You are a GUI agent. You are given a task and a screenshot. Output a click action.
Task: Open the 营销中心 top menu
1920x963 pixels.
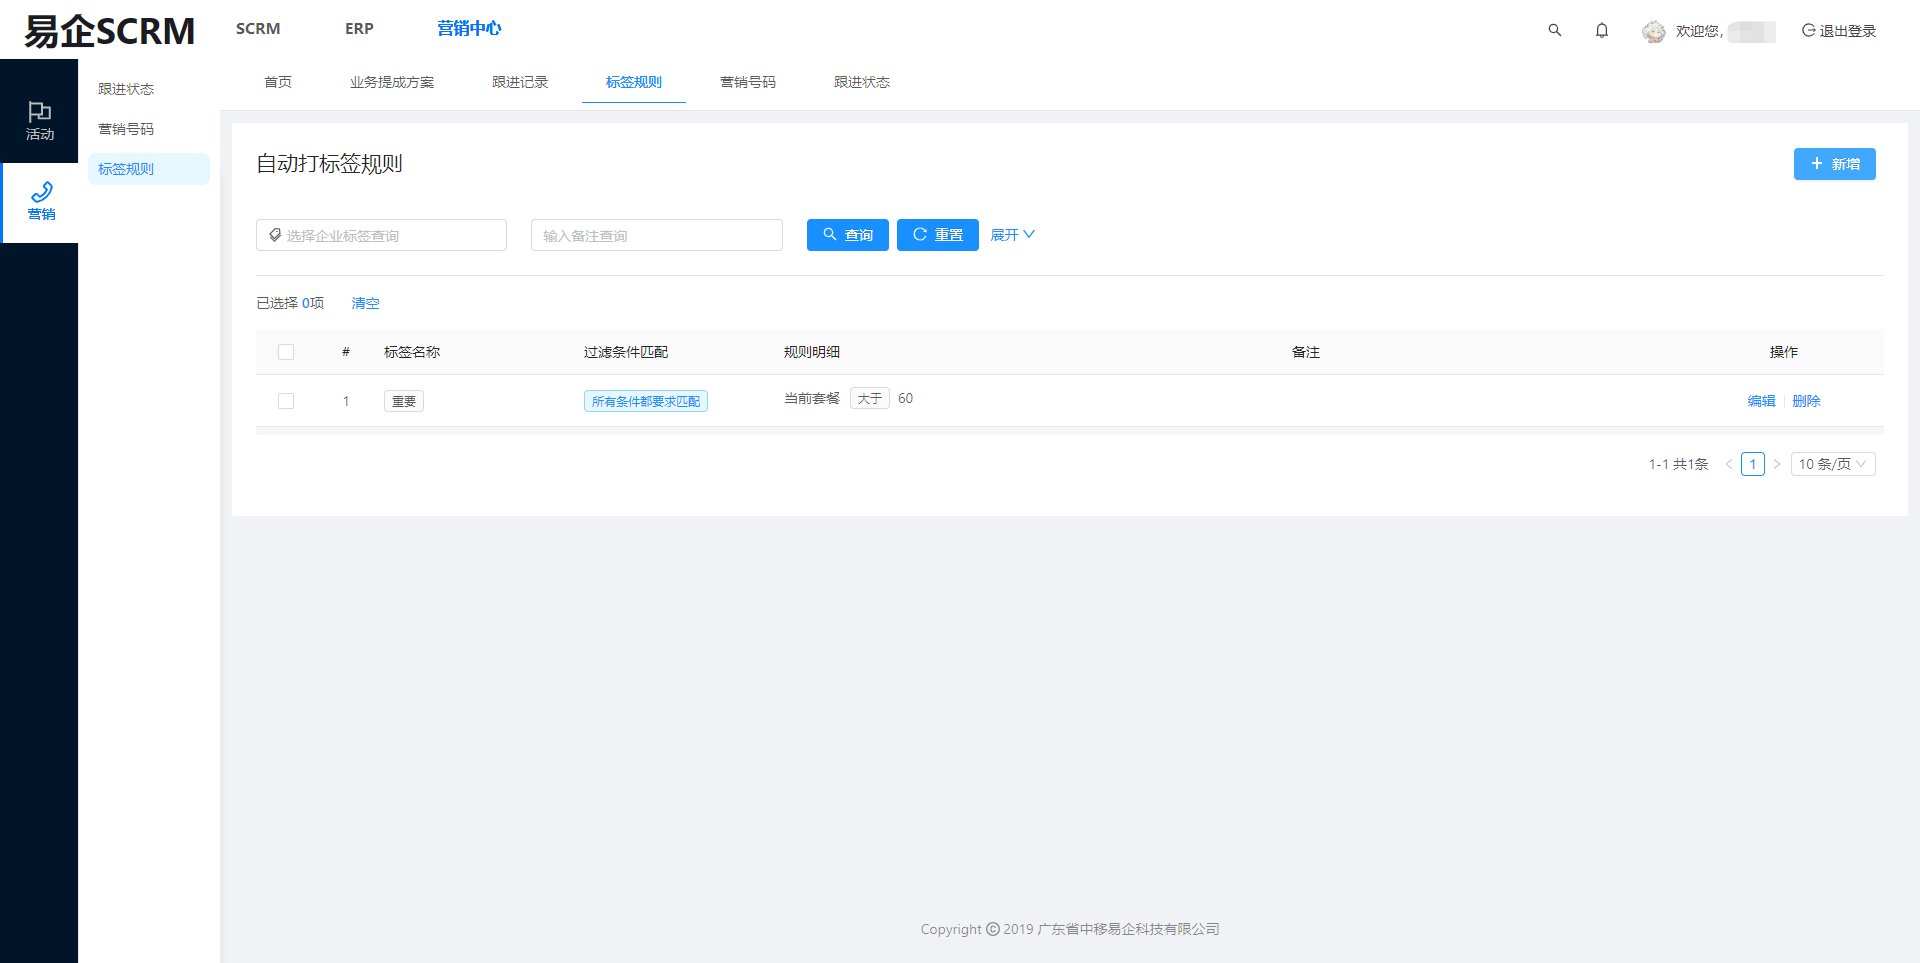469,29
